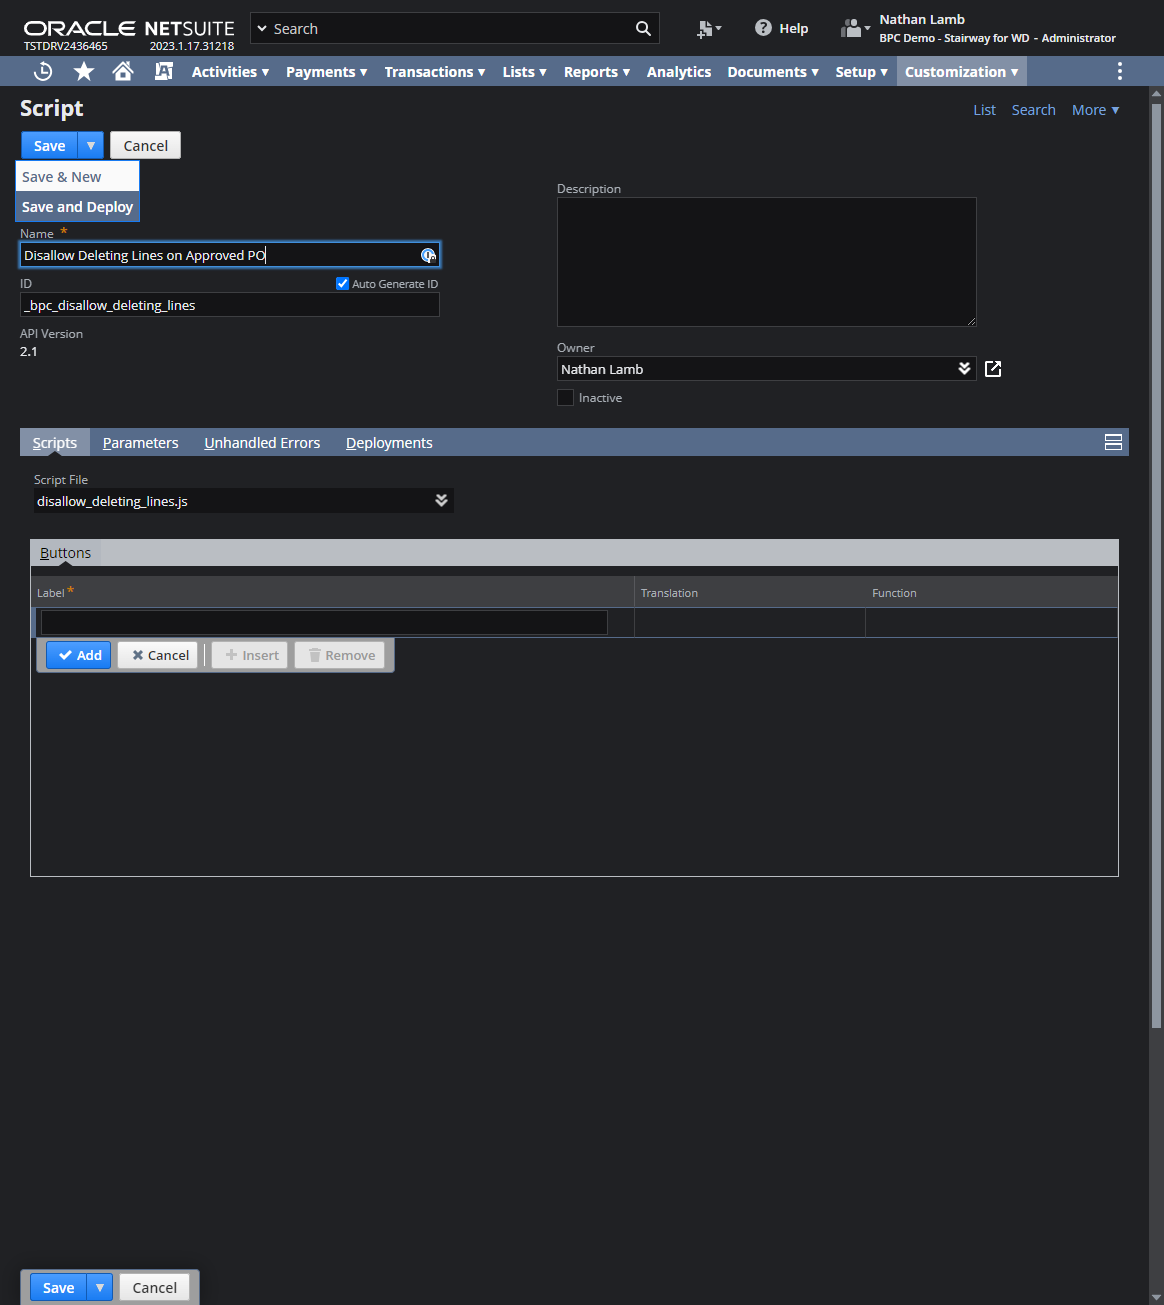Toggle the Auto Generate ID checkbox

coord(343,284)
